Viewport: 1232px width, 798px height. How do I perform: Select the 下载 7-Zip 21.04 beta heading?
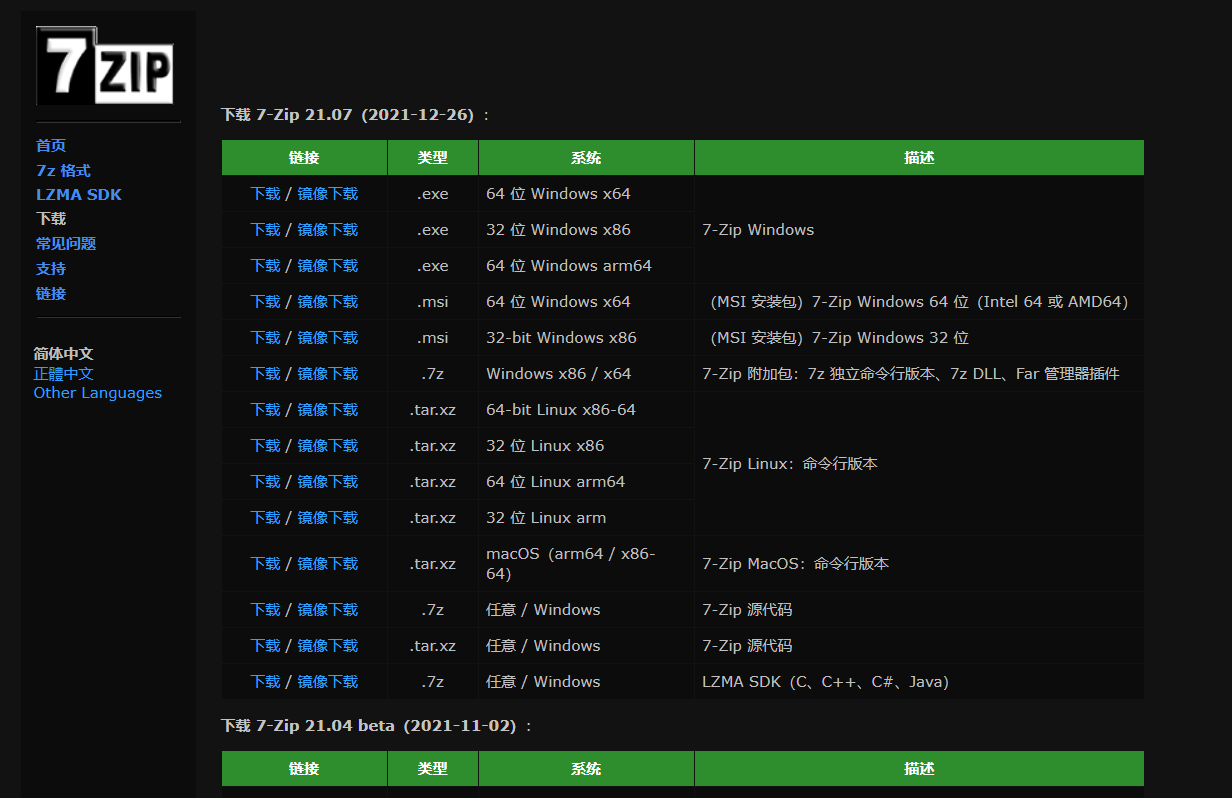378,726
